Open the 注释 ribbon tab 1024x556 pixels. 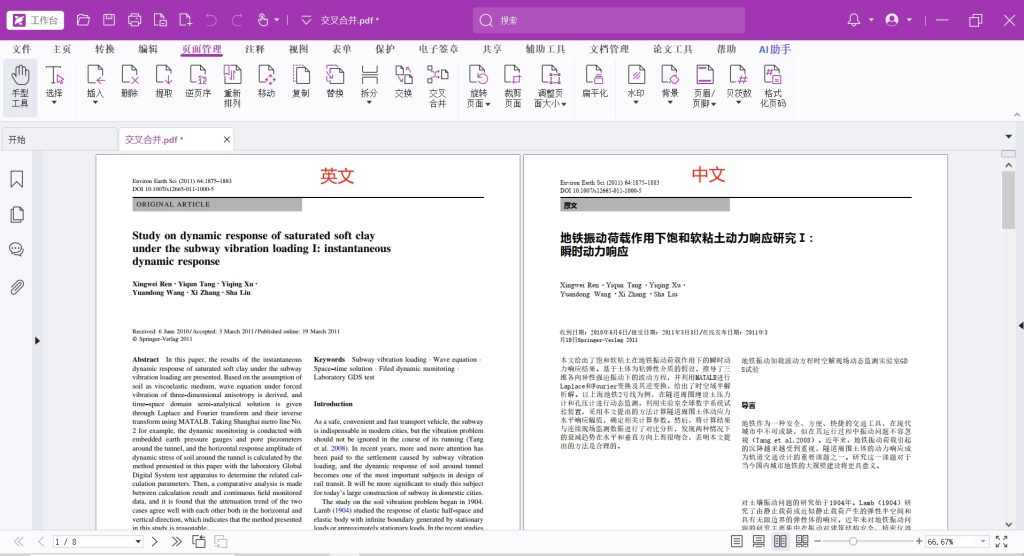[x=254, y=49]
